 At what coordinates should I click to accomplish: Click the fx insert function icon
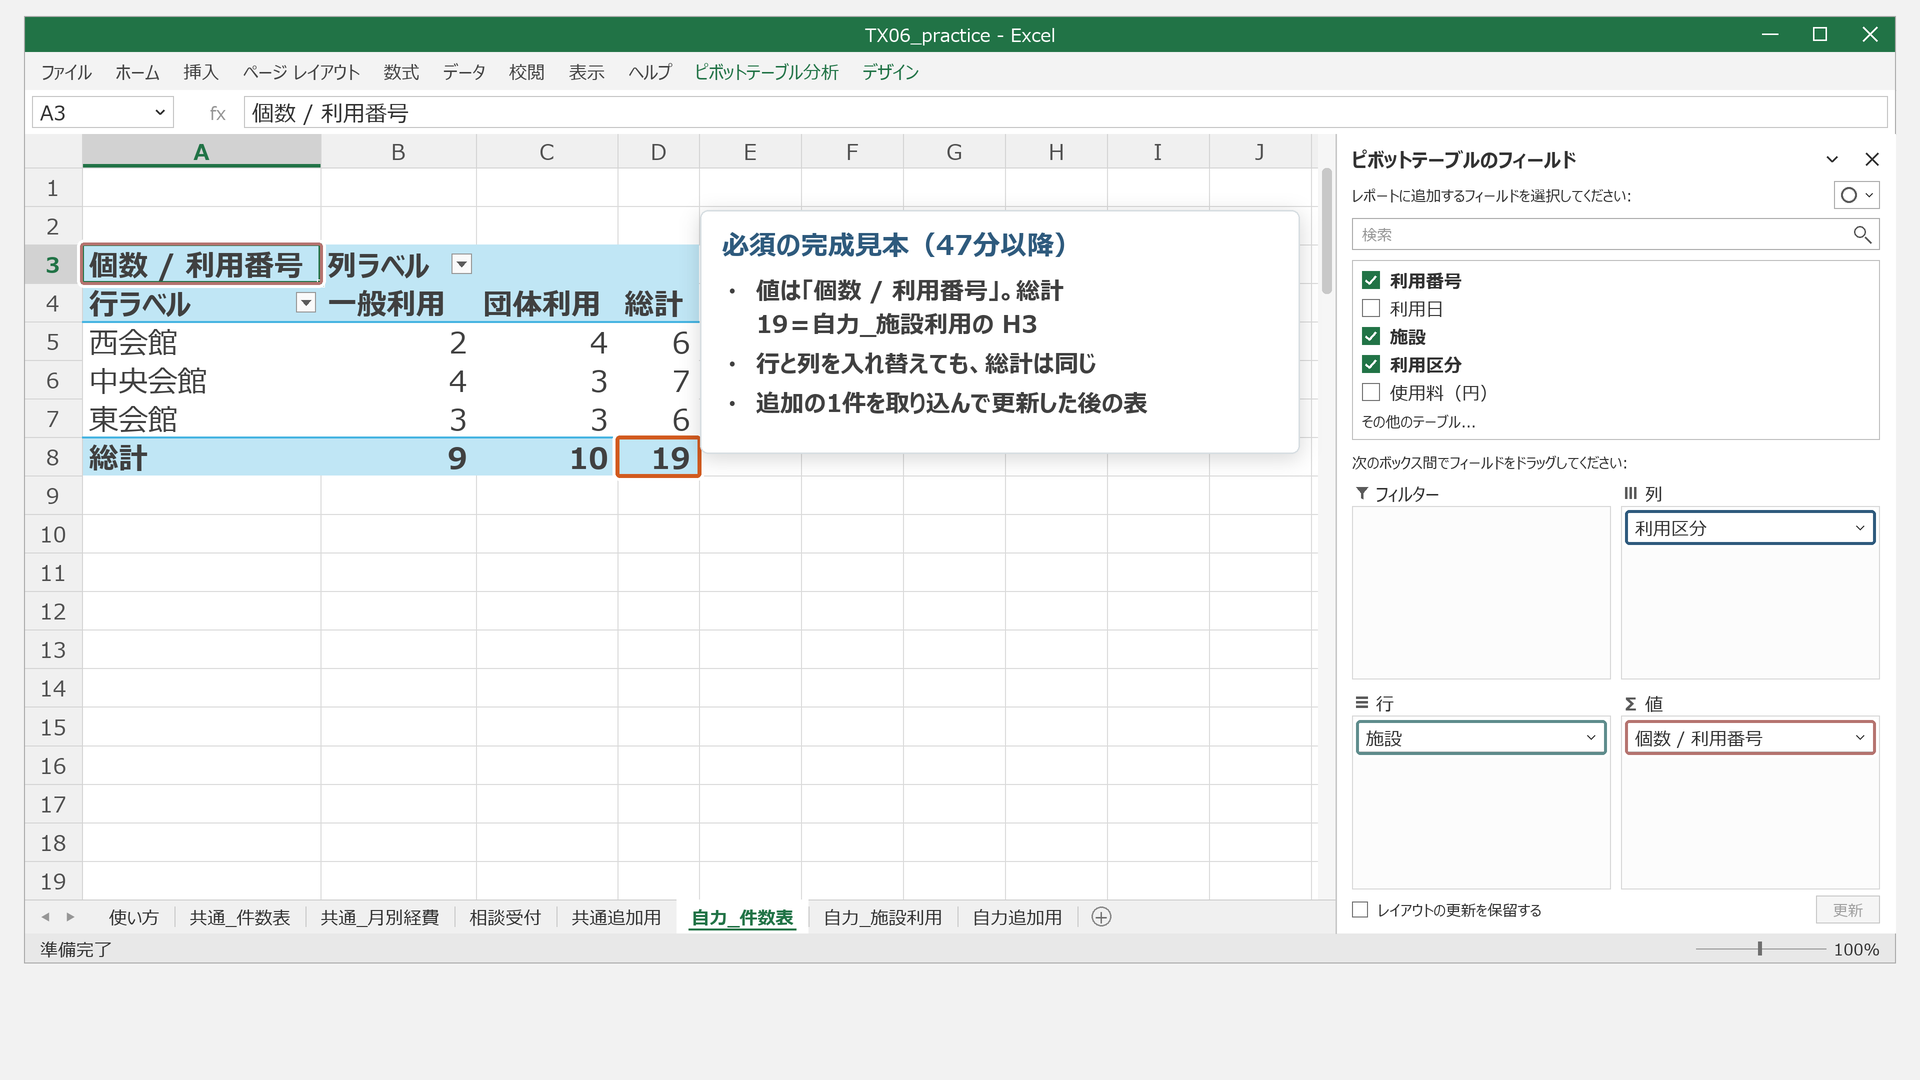(x=217, y=113)
